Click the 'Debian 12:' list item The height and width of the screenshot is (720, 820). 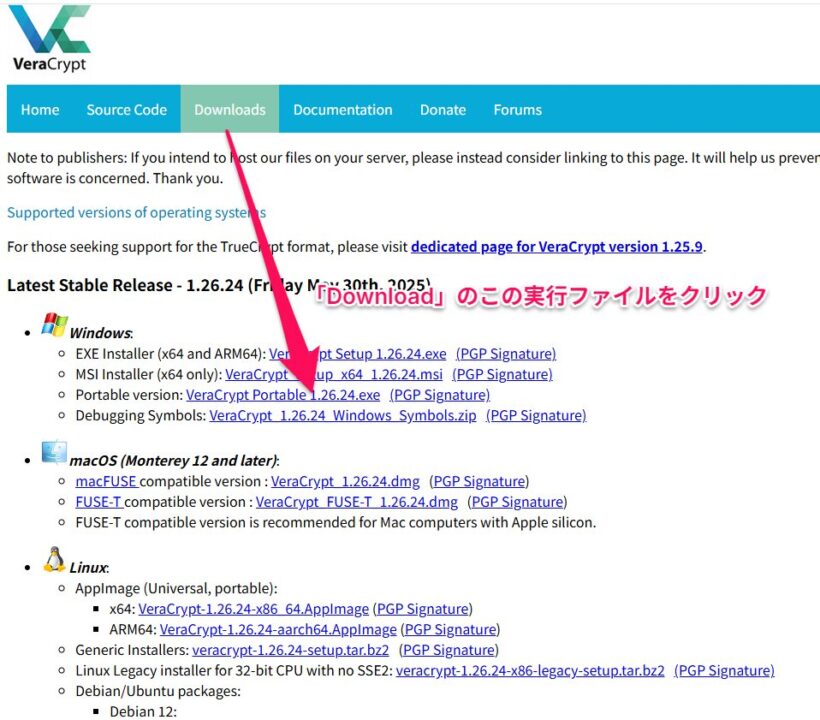[x=143, y=712]
